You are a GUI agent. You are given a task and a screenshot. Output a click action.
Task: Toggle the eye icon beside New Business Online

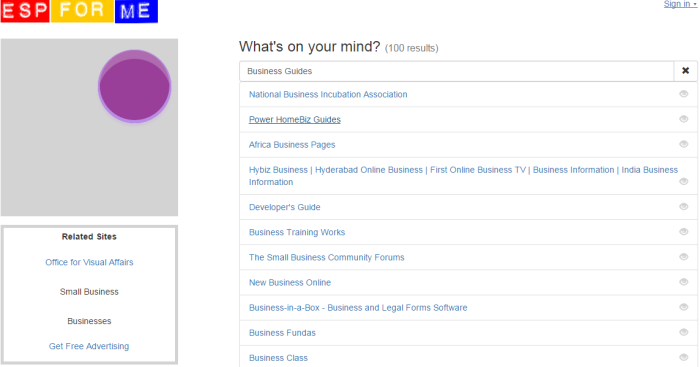[x=683, y=282]
